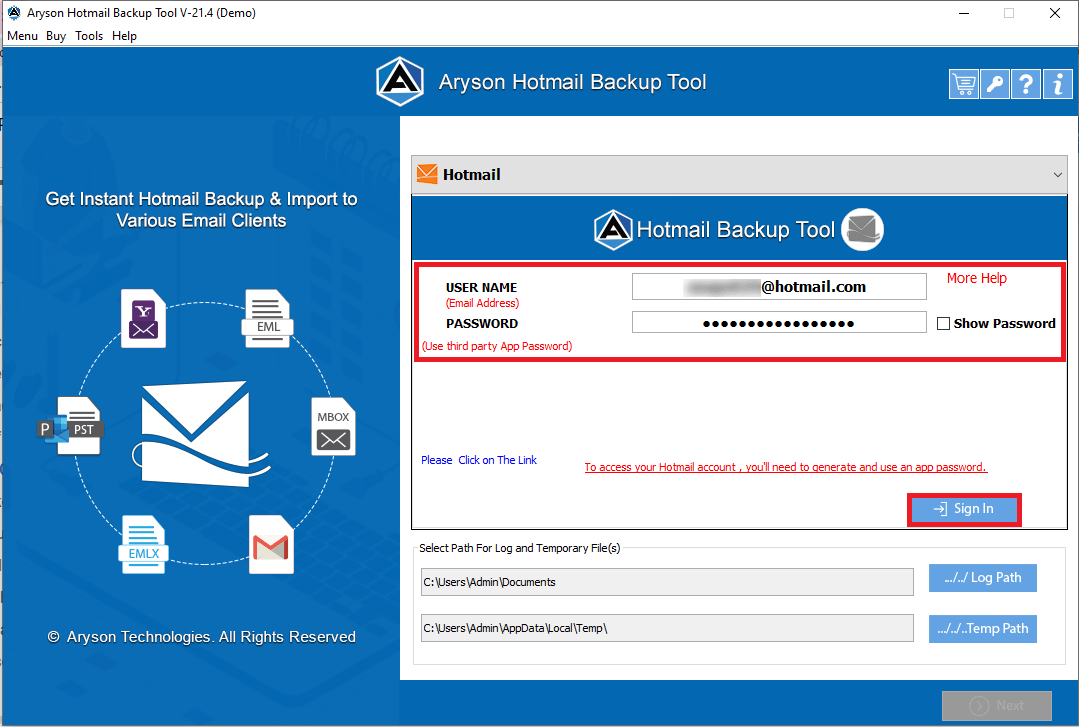Click the PST Outlook file icon

(x=72, y=426)
